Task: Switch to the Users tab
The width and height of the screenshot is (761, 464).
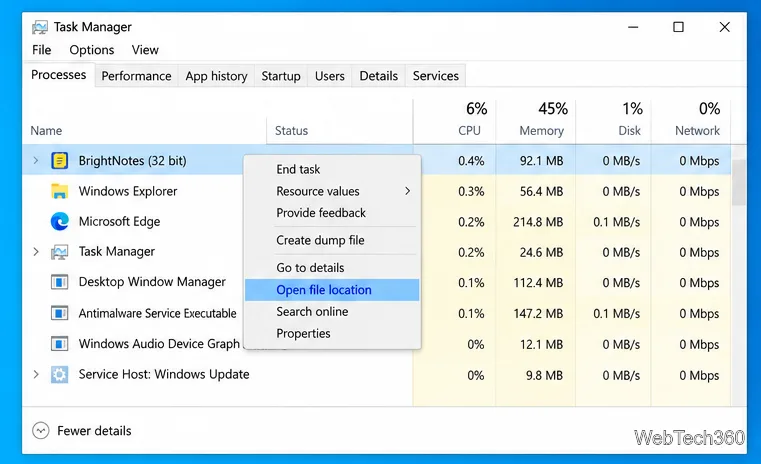Action: (x=330, y=76)
